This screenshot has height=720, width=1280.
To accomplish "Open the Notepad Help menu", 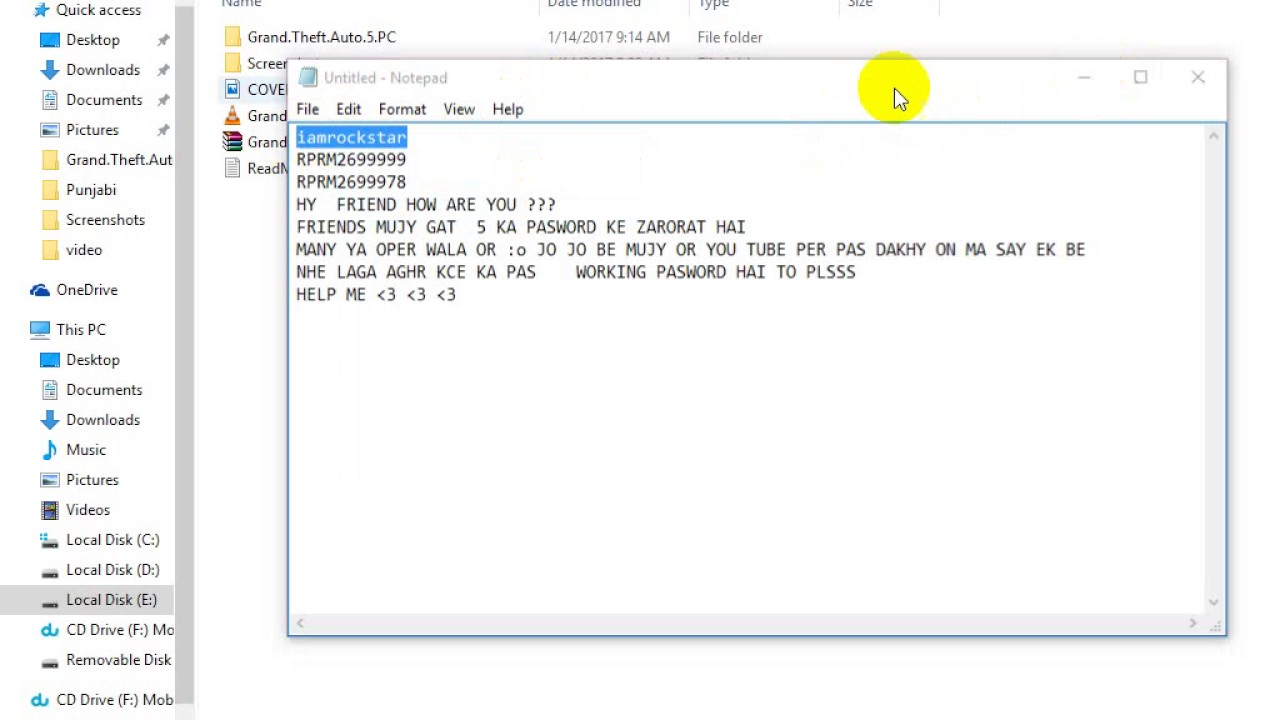I will tap(507, 109).
